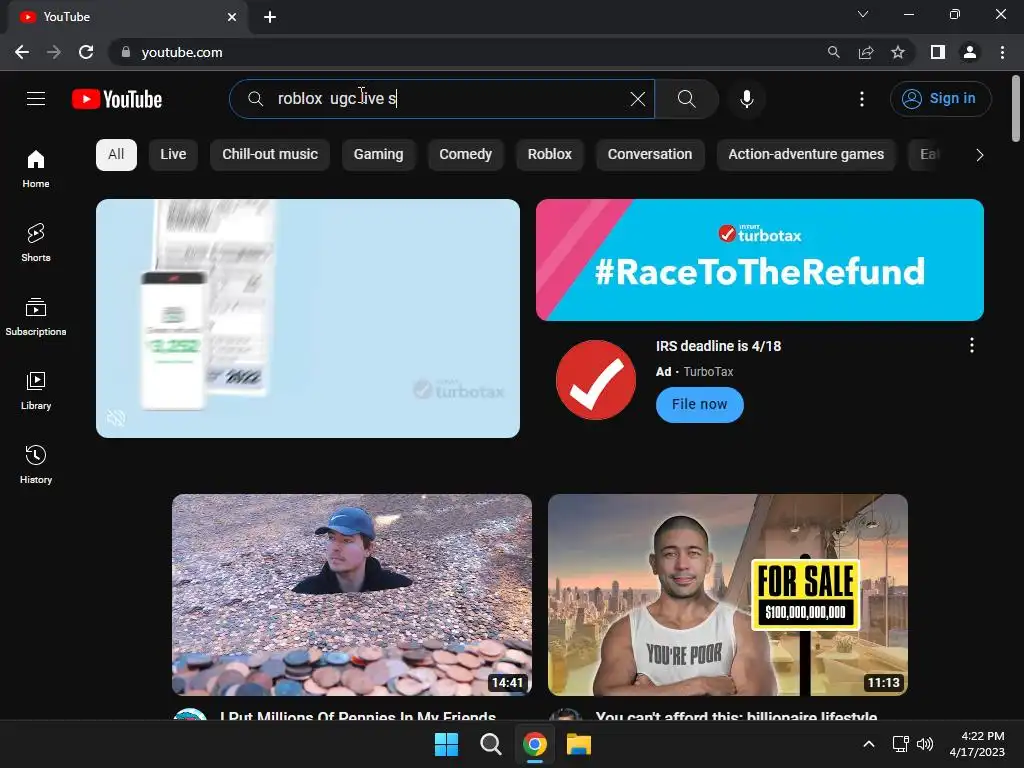
Task: Click the browser back arrow
Action: tap(22, 52)
